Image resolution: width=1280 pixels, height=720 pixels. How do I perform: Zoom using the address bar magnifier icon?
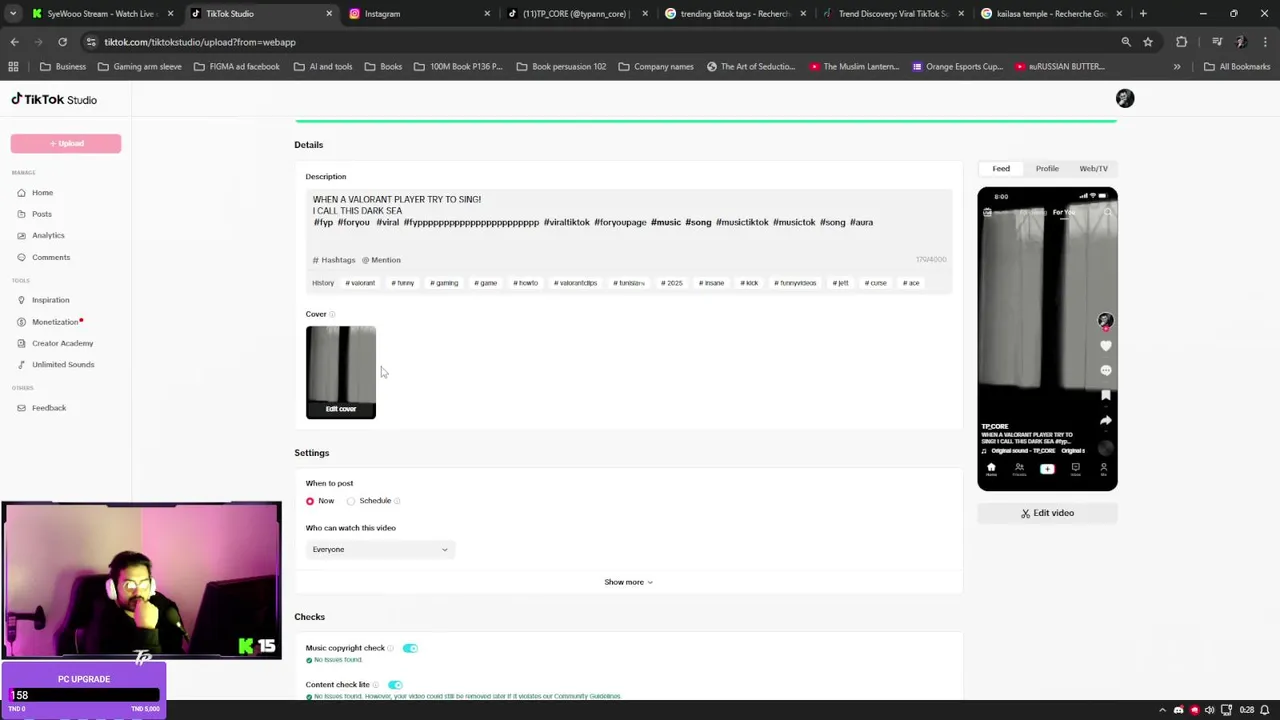(1126, 42)
